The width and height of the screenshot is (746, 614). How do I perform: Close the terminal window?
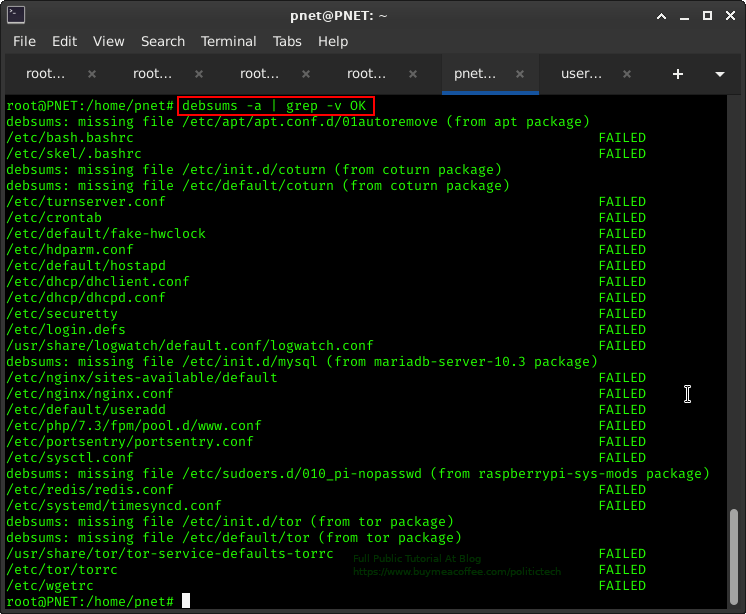tap(730, 16)
